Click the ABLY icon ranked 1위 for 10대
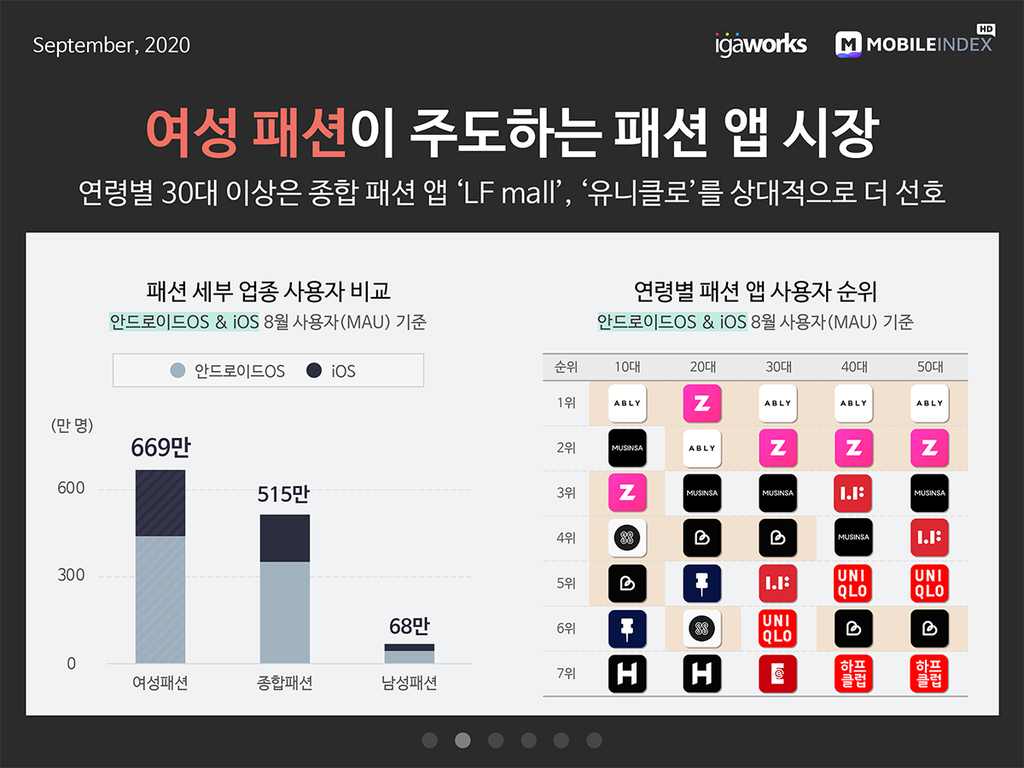This screenshot has width=1024, height=768. click(627, 403)
